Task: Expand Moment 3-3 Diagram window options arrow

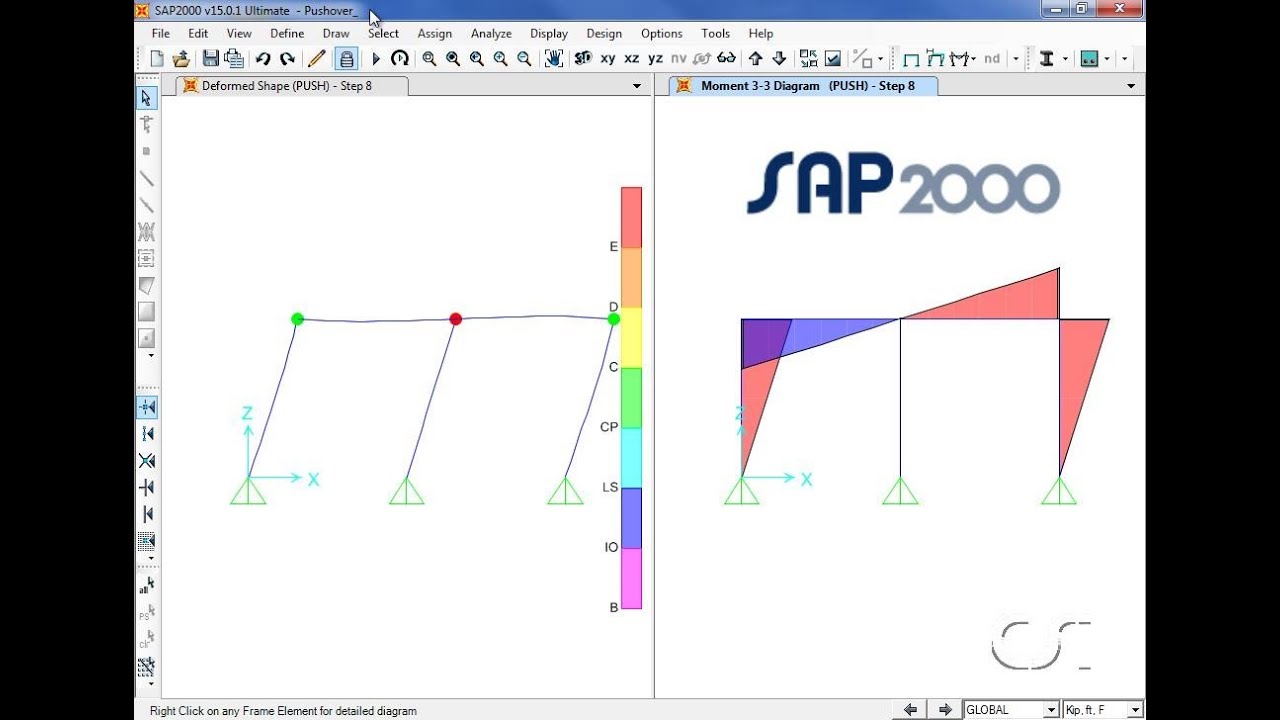Action: (x=1131, y=86)
